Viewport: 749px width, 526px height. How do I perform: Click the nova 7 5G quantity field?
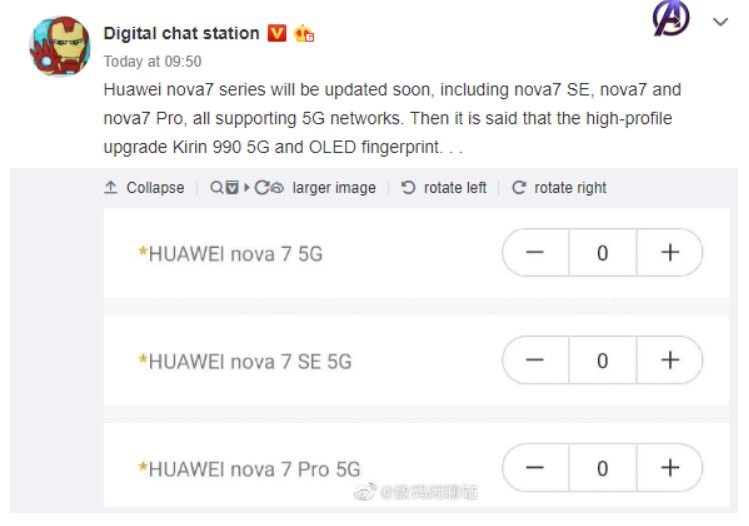pyautogui.click(x=602, y=253)
